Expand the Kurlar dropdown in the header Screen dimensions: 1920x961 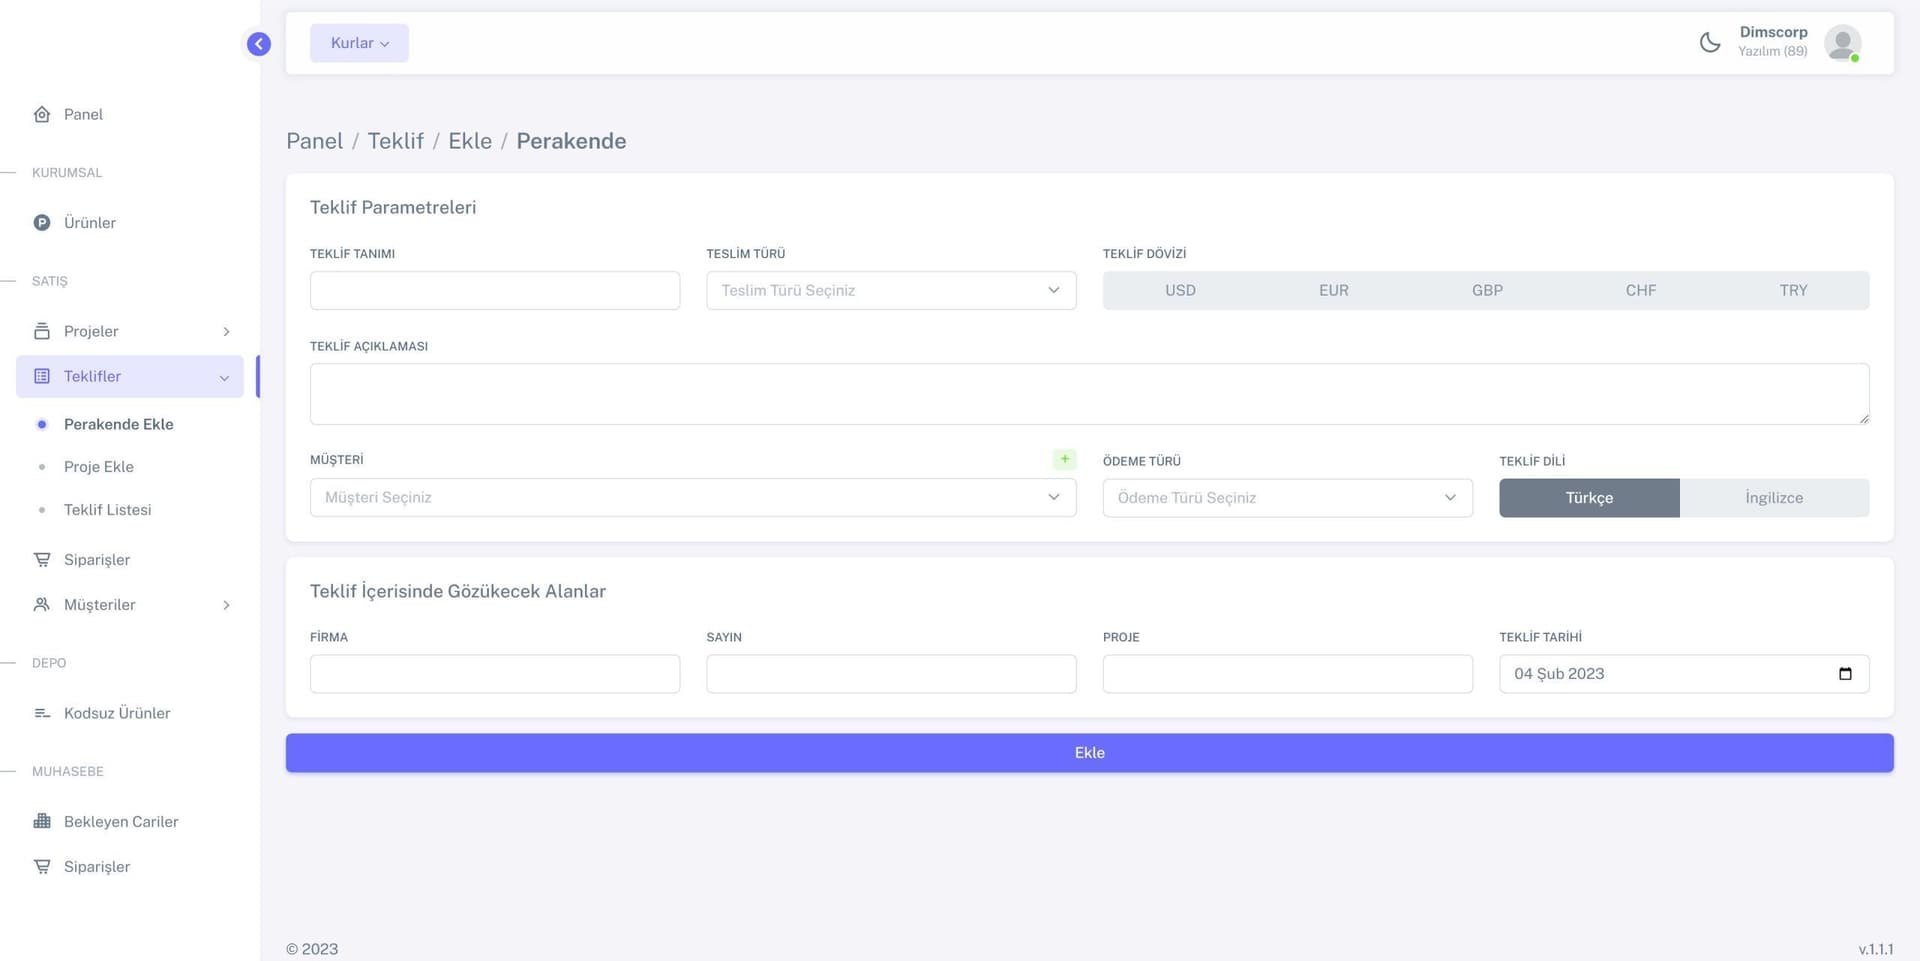pos(359,43)
